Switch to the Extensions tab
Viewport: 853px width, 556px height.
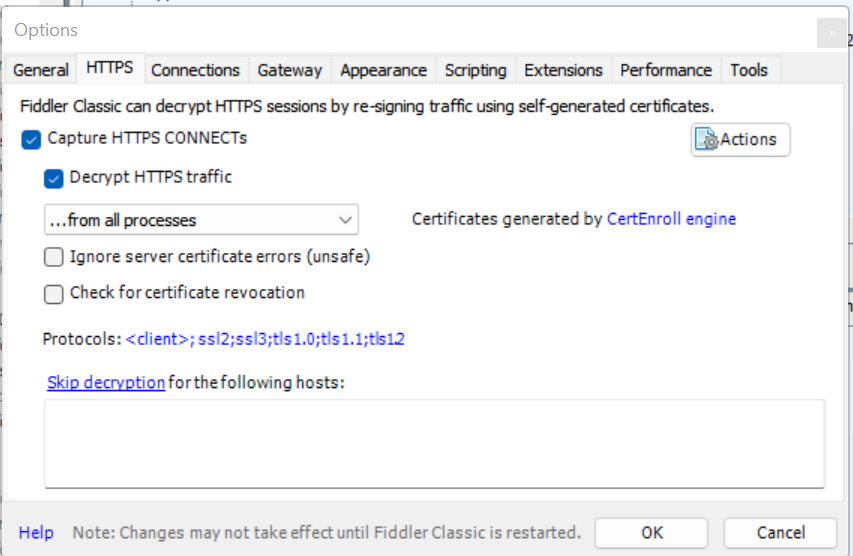[x=563, y=70]
